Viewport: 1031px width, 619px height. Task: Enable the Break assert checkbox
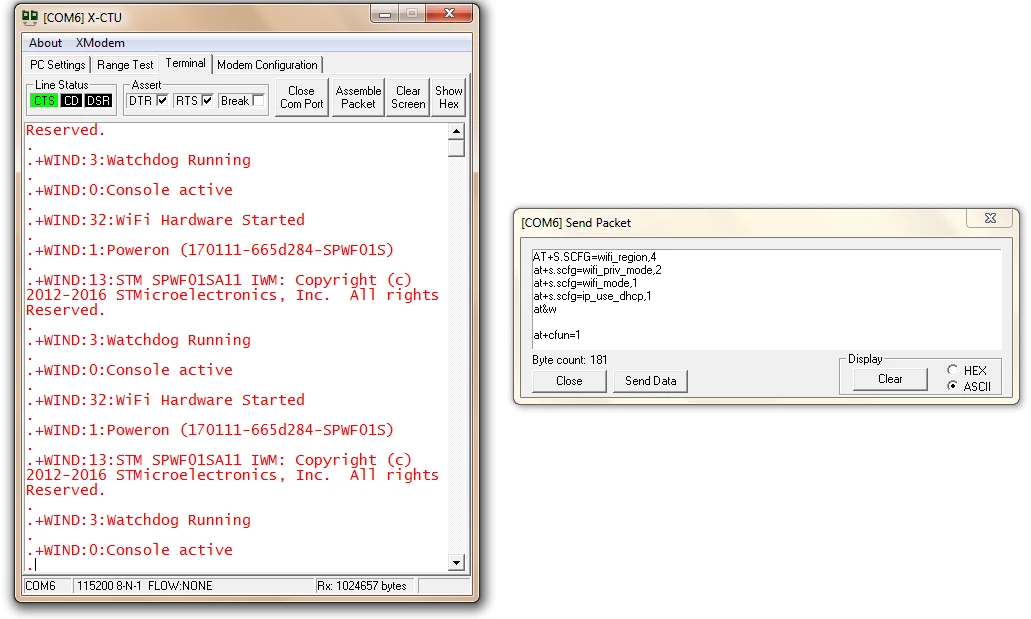coord(258,100)
